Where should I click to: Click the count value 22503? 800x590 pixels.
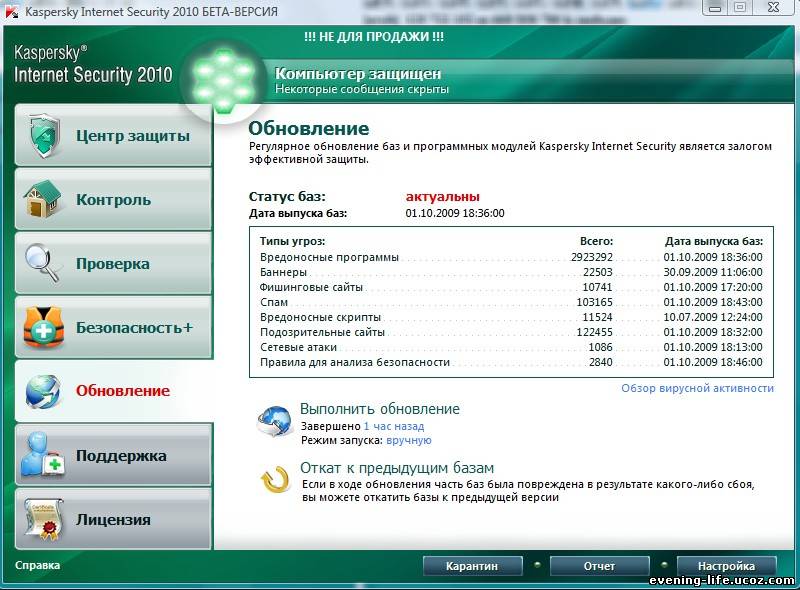[x=597, y=273]
